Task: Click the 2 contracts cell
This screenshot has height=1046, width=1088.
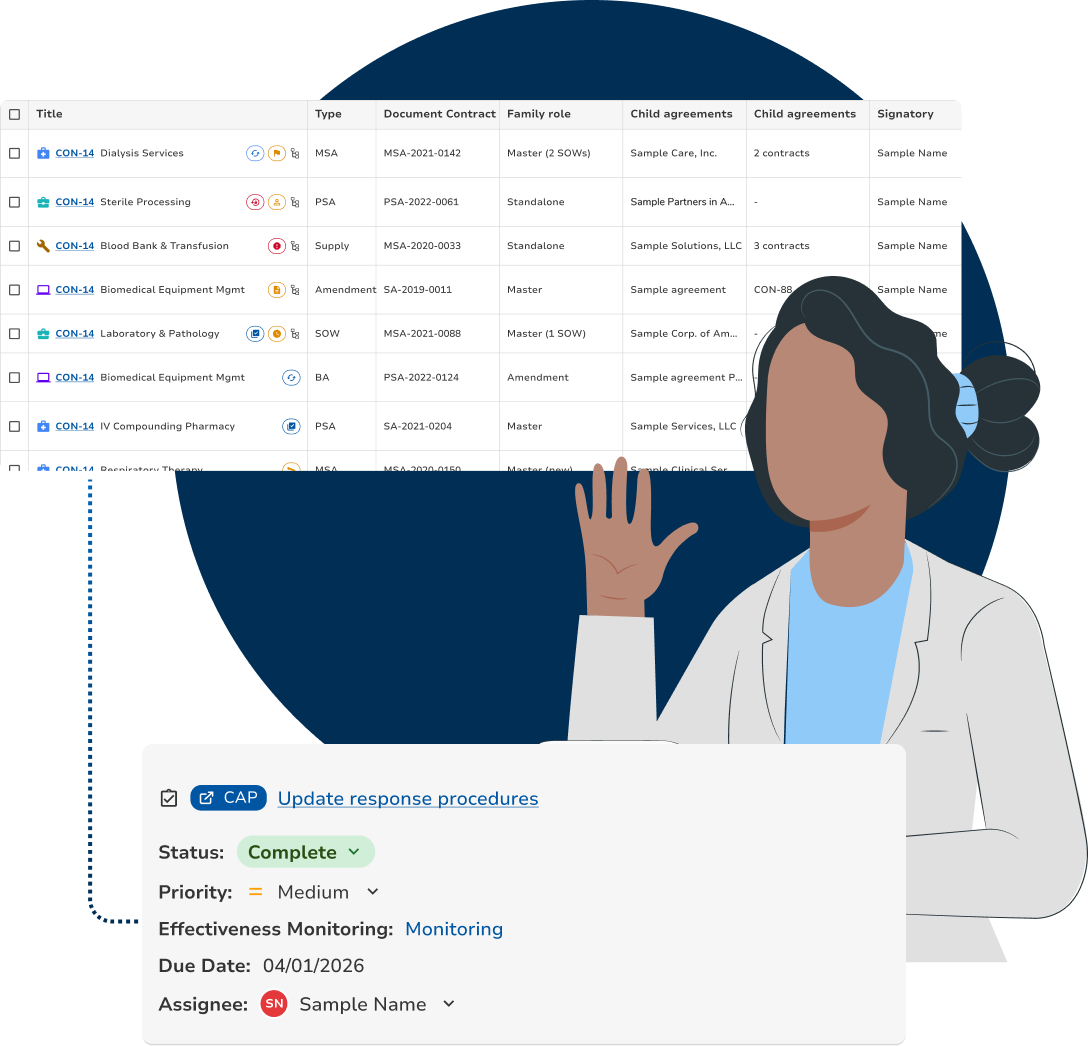Action: pyautogui.click(x=781, y=153)
